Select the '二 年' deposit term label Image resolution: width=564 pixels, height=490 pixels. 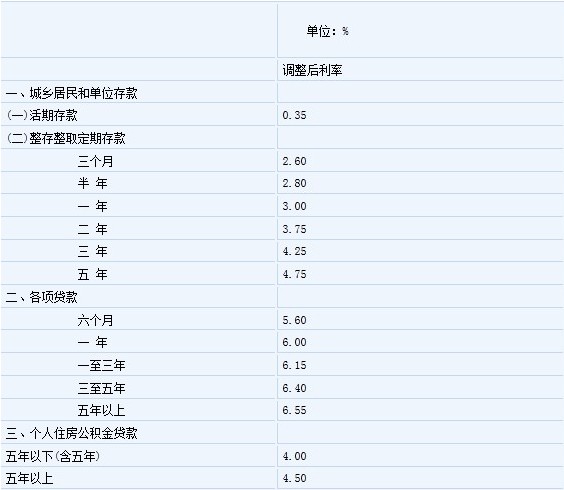(x=92, y=229)
